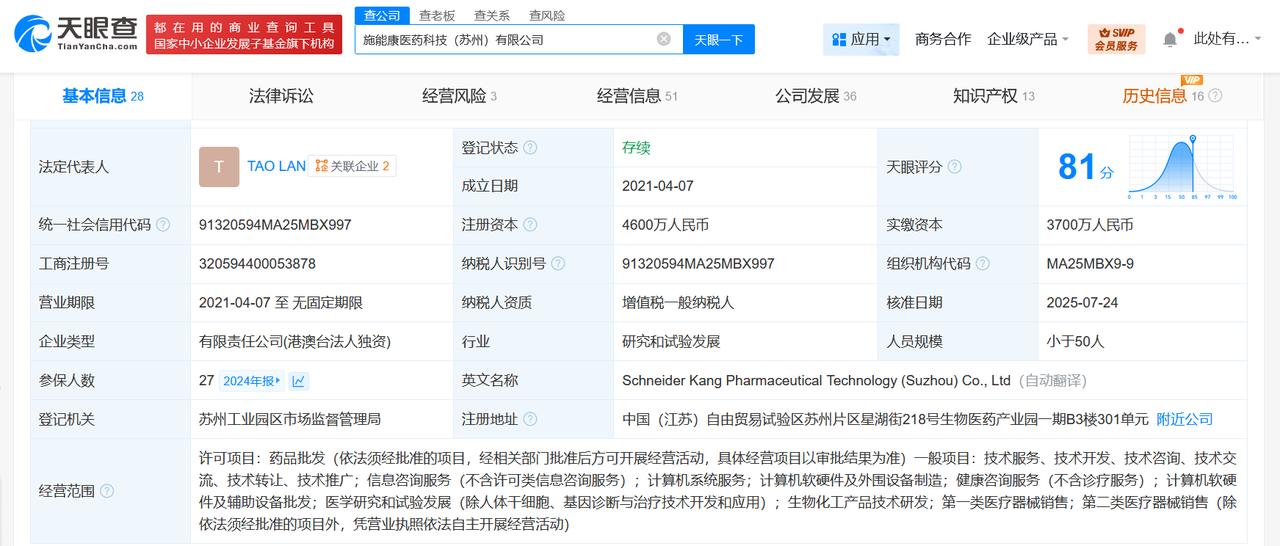Image resolution: width=1280 pixels, height=546 pixels.
Task: Click help icon next to 天眼评分
Action: point(954,167)
